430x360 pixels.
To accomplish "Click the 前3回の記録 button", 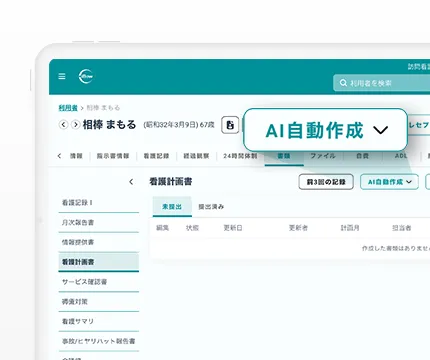I will 326,182.
